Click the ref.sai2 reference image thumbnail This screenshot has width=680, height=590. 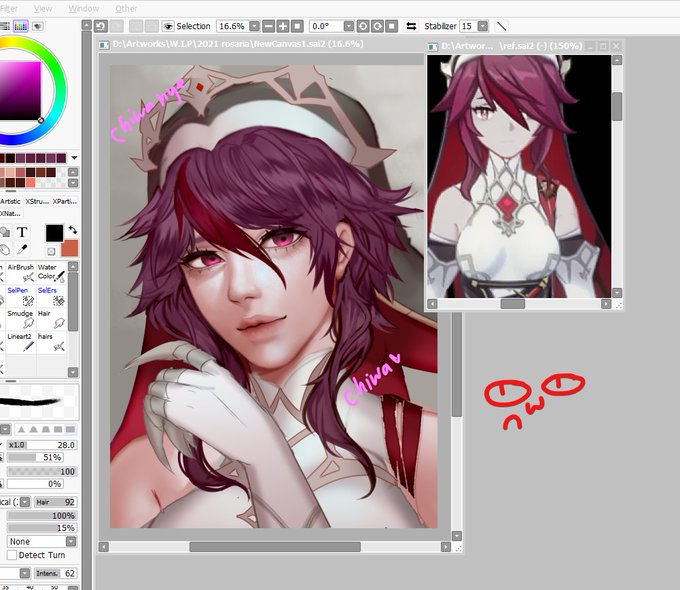pyautogui.click(x=519, y=176)
